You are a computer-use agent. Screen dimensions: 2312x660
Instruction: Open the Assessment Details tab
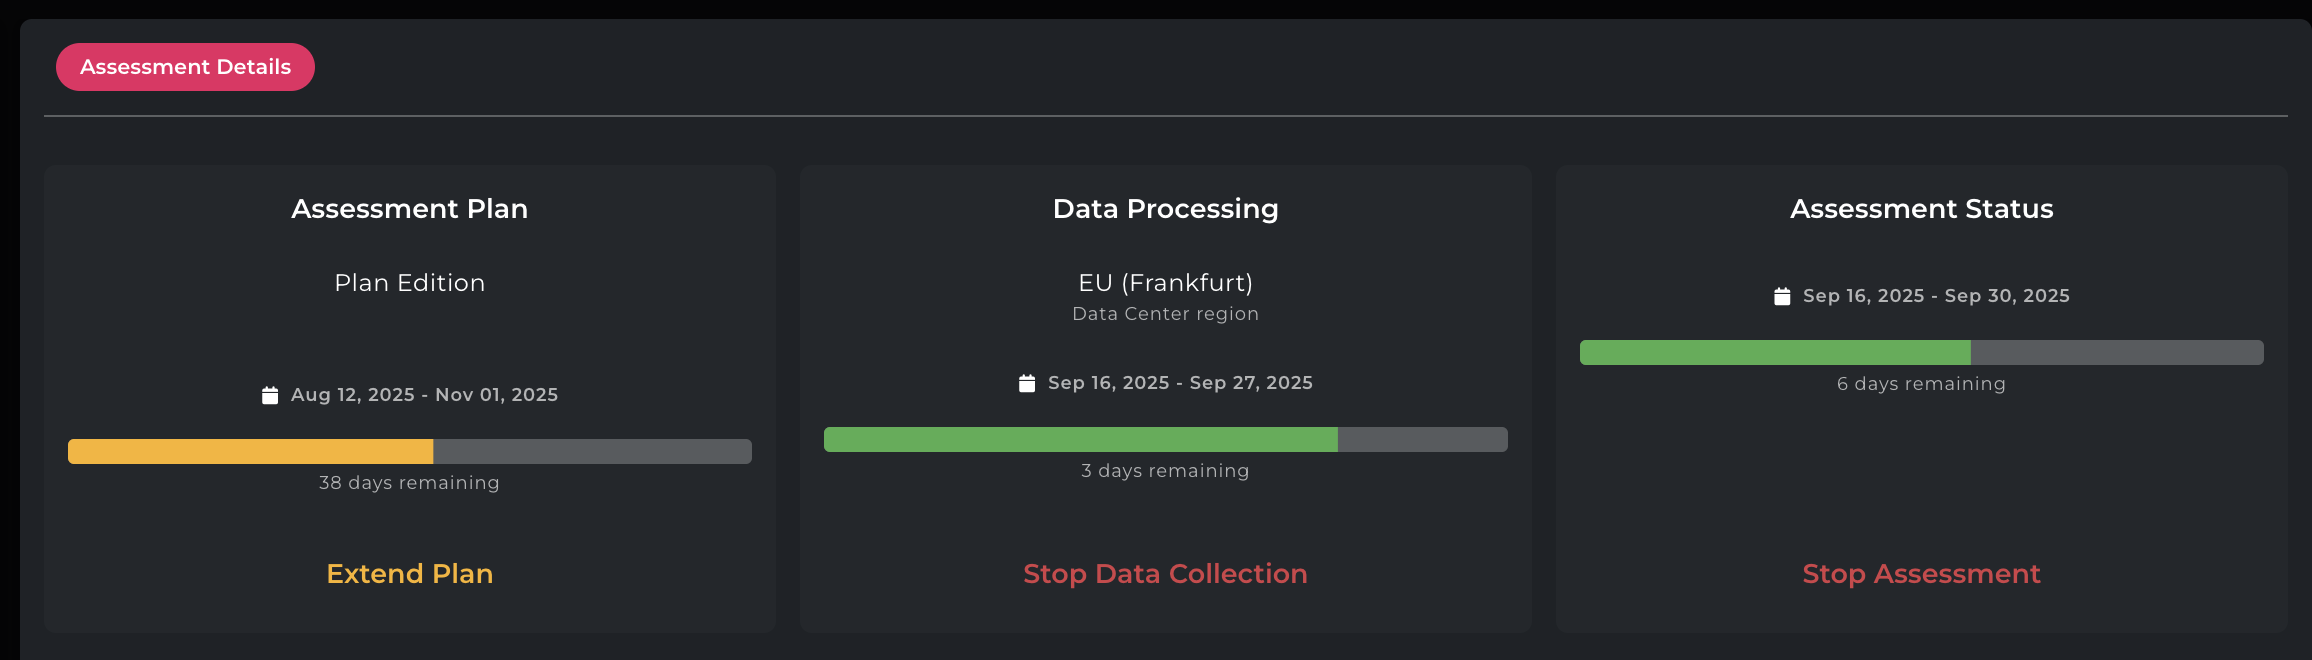click(185, 67)
